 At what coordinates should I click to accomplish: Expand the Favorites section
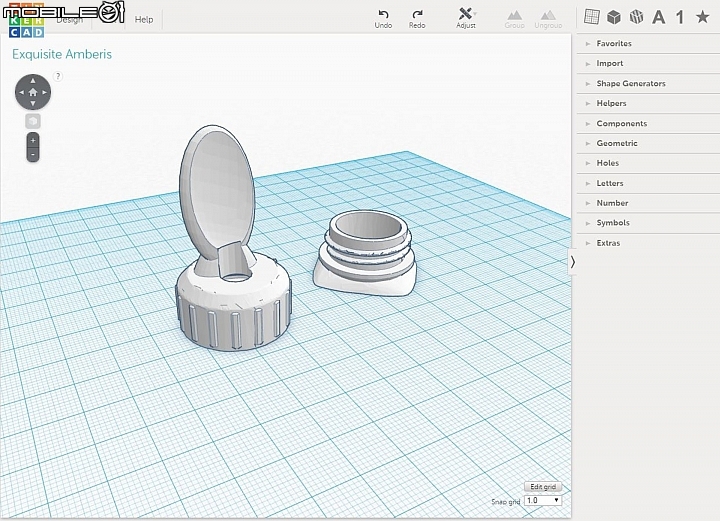coord(648,43)
